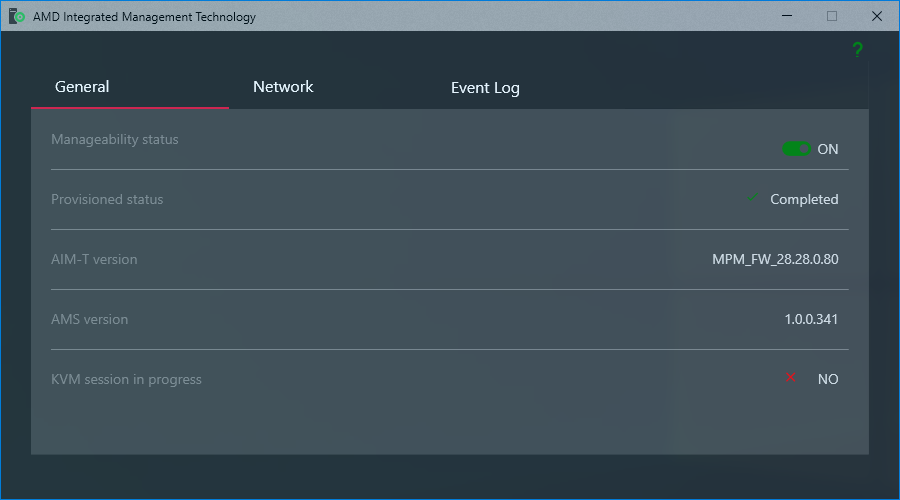Select the AMS version value 1.0.0.341

[811, 319]
